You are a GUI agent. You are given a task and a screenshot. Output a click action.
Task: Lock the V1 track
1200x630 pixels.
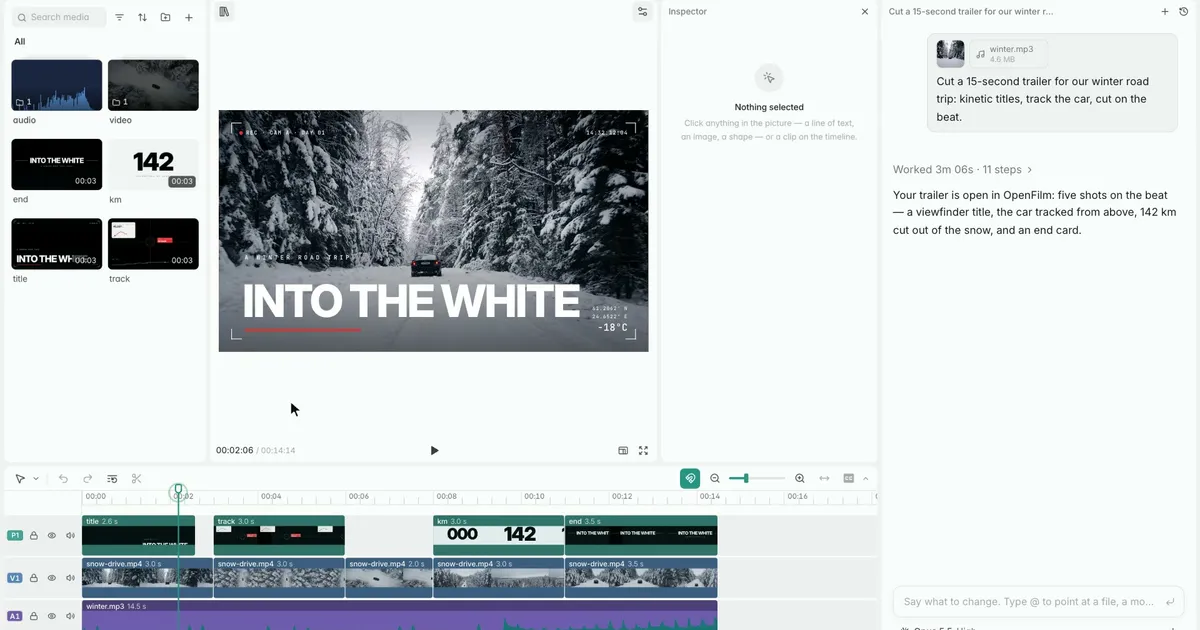click(x=34, y=578)
